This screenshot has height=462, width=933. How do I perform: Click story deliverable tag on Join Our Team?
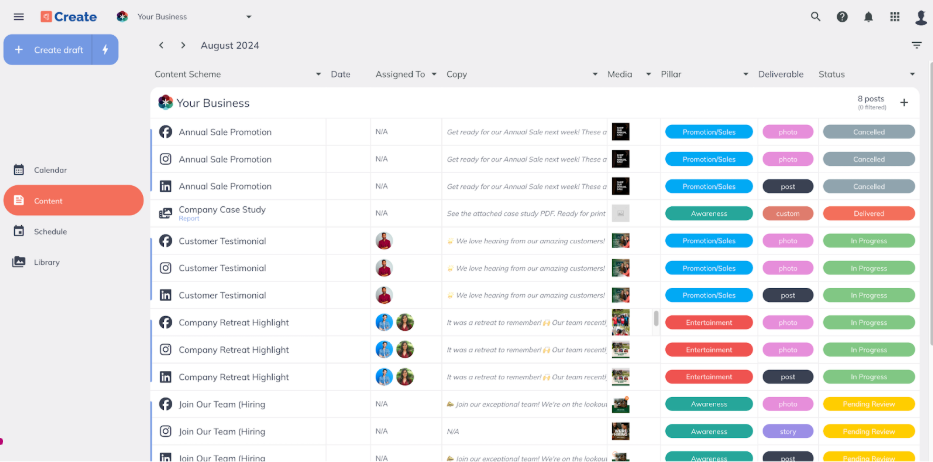788,431
